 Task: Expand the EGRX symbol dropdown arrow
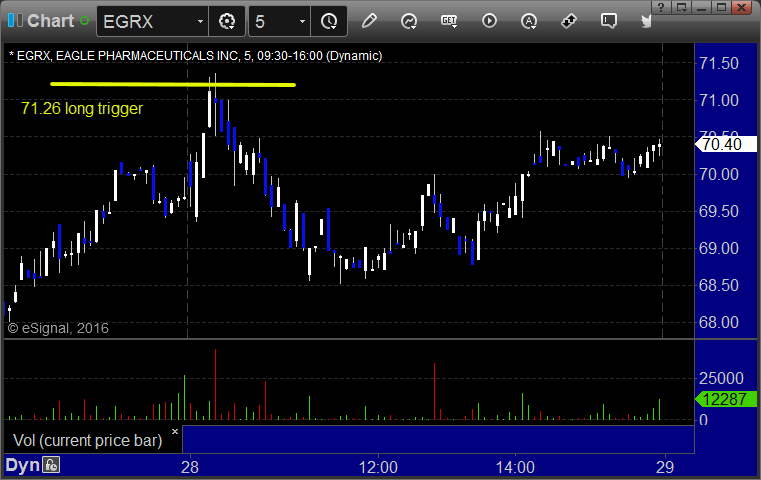(x=200, y=22)
